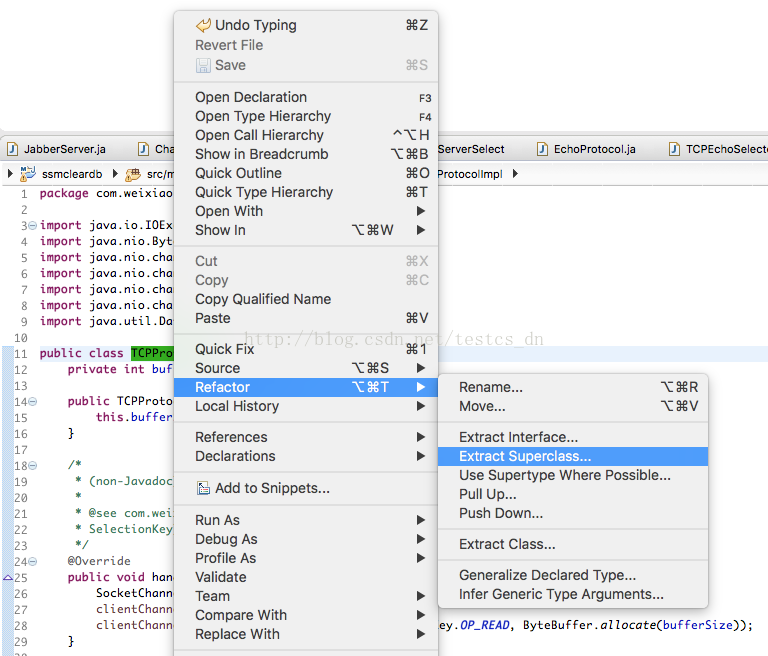Click Undo Typing arrow icon
This screenshot has width=768, height=656.
click(x=203, y=25)
